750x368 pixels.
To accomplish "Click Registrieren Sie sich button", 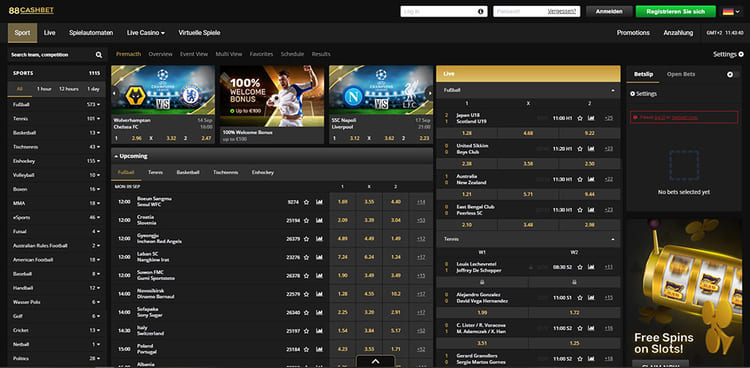I will point(675,11).
